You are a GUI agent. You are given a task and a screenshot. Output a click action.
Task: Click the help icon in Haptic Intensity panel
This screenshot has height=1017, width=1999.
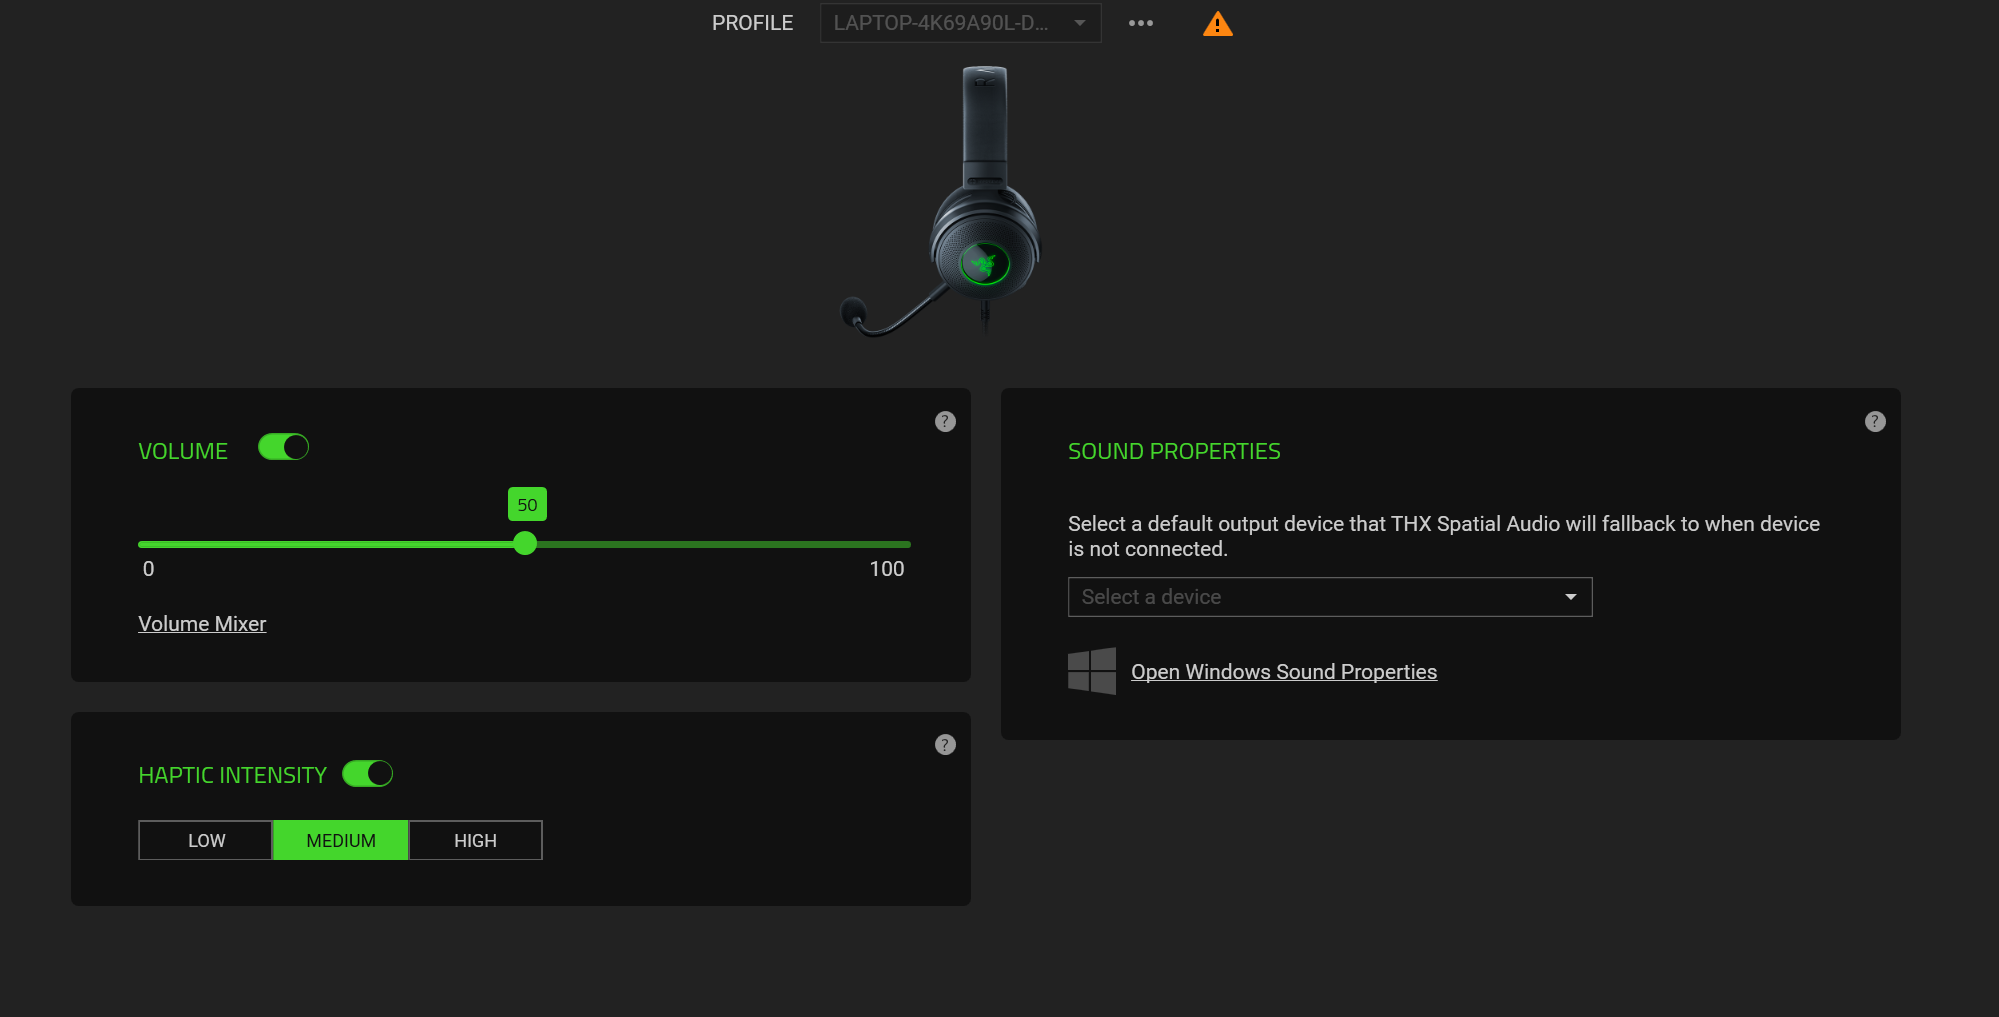click(x=945, y=745)
